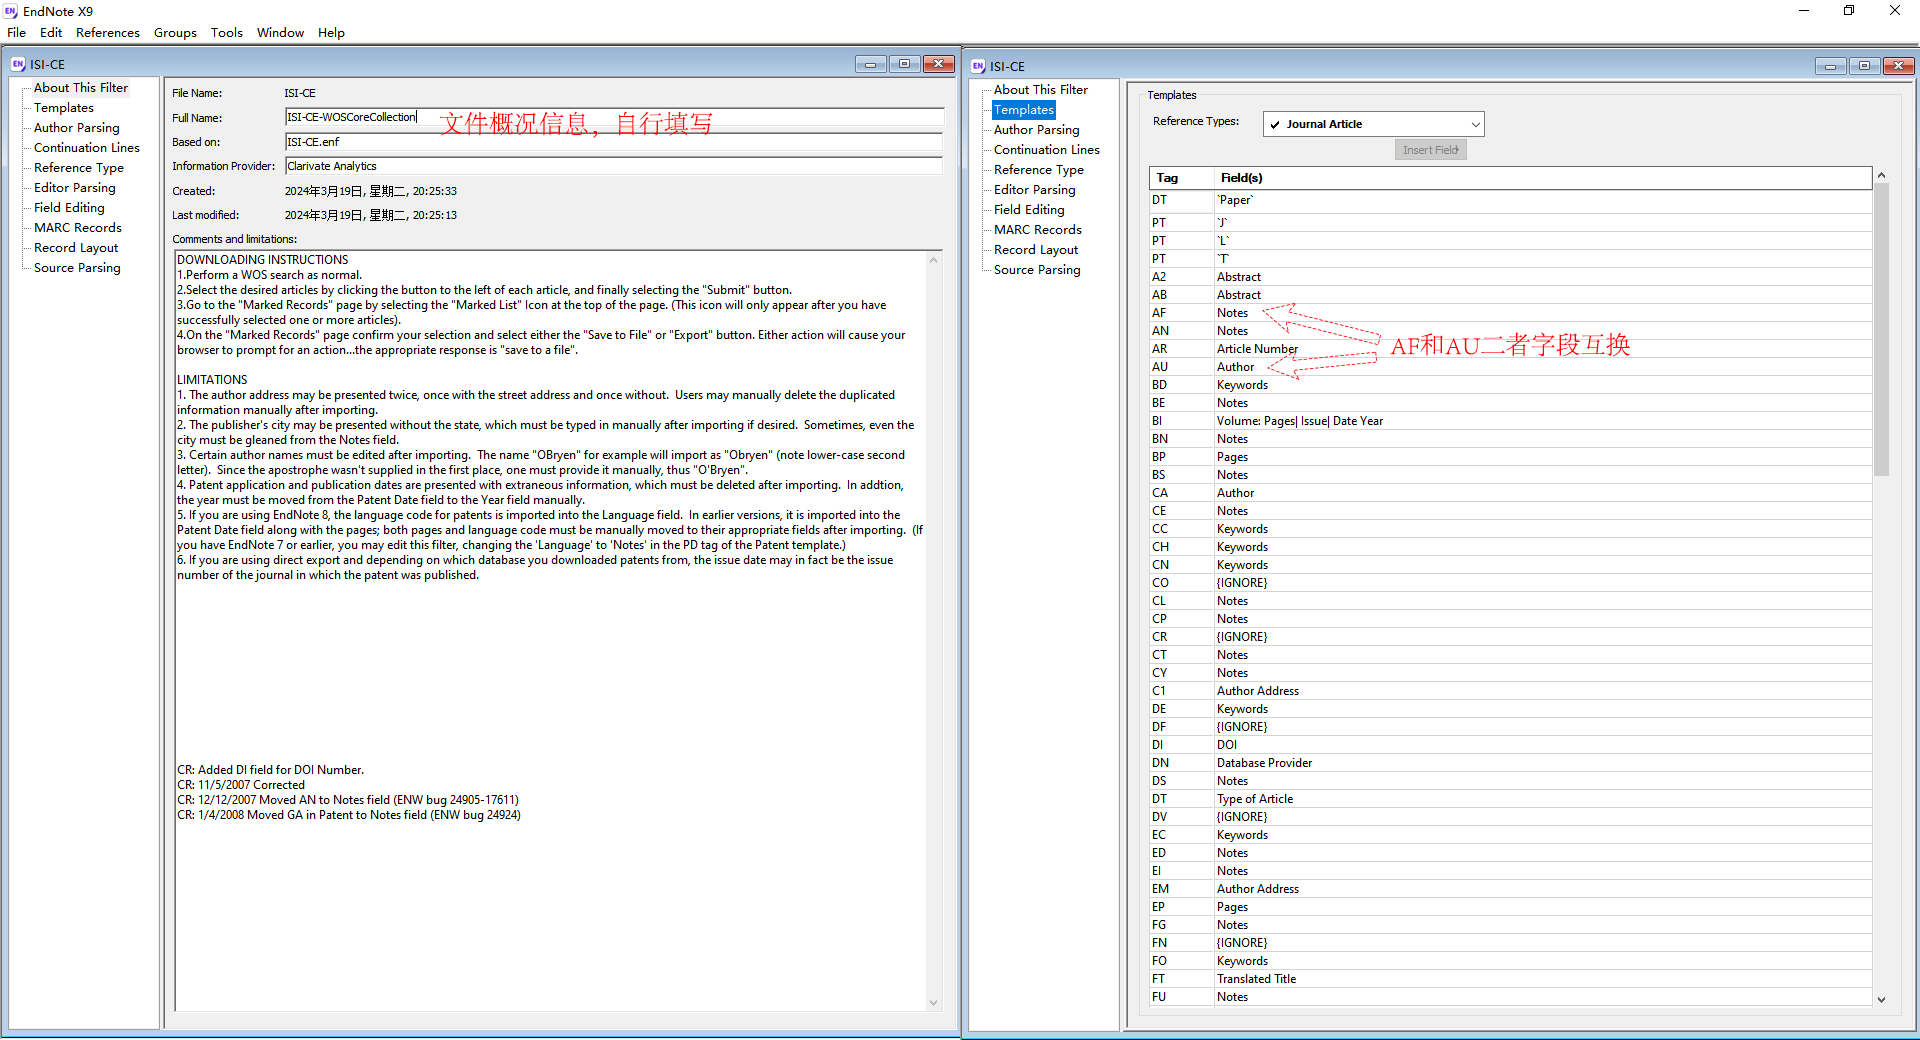Click templates table scroll up arrow
Screen dimensions: 1920x1040
pos(1881,175)
